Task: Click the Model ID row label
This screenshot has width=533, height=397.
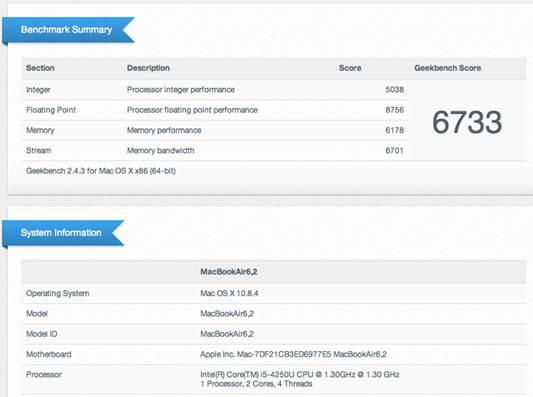Action: click(x=41, y=334)
